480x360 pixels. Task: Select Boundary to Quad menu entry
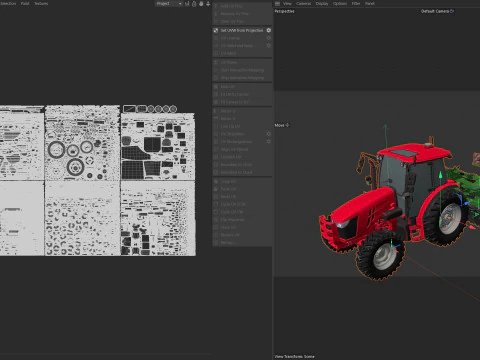pyautogui.click(x=242, y=172)
